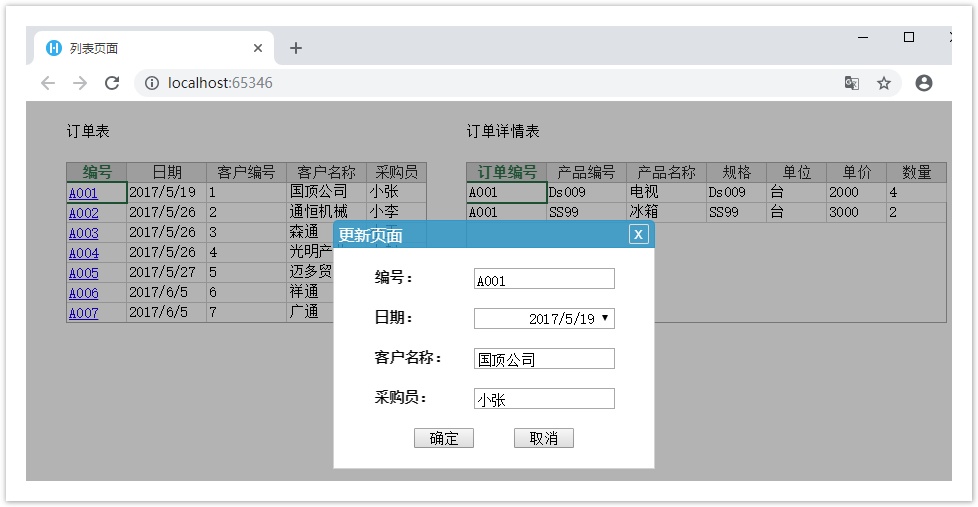Click the browser forward arrow
Image resolution: width=978 pixels, height=507 pixels.
(x=80, y=83)
